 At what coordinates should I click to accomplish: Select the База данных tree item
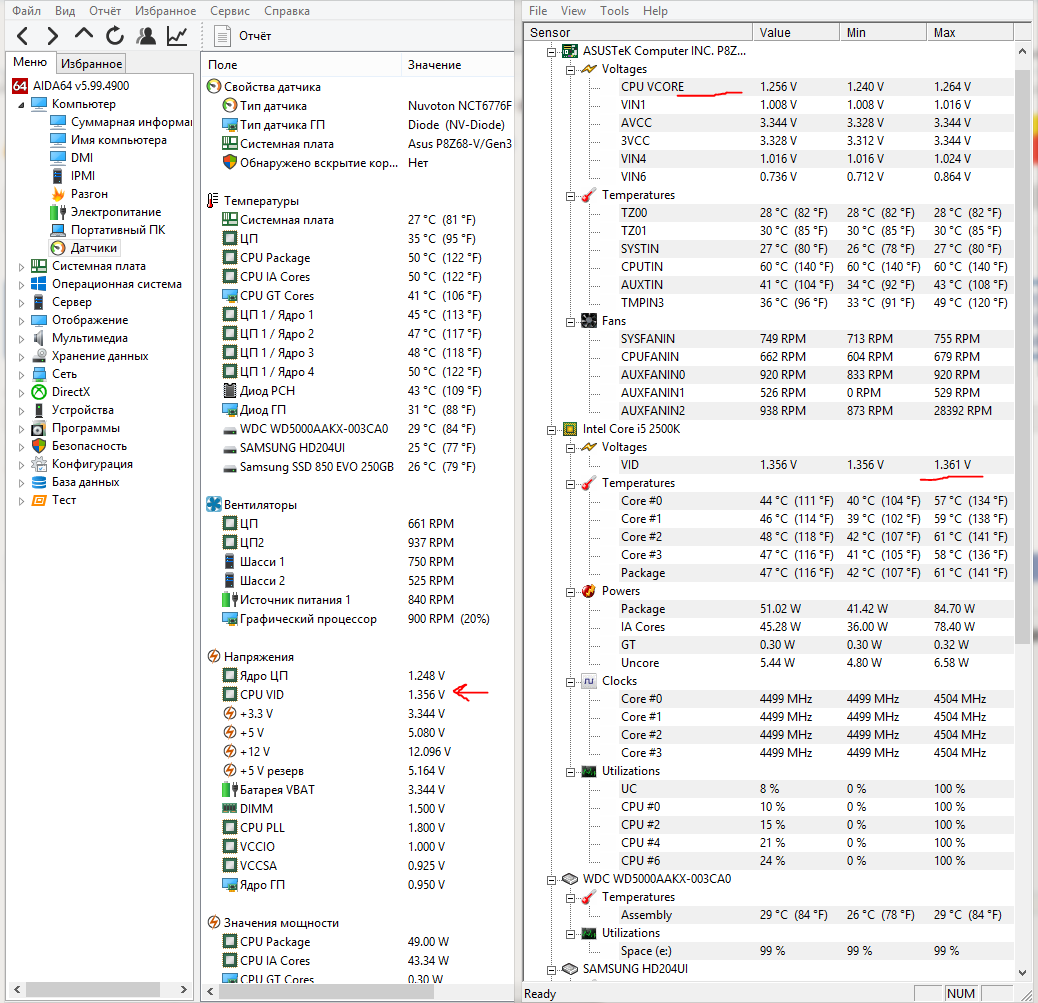click(75, 482)
